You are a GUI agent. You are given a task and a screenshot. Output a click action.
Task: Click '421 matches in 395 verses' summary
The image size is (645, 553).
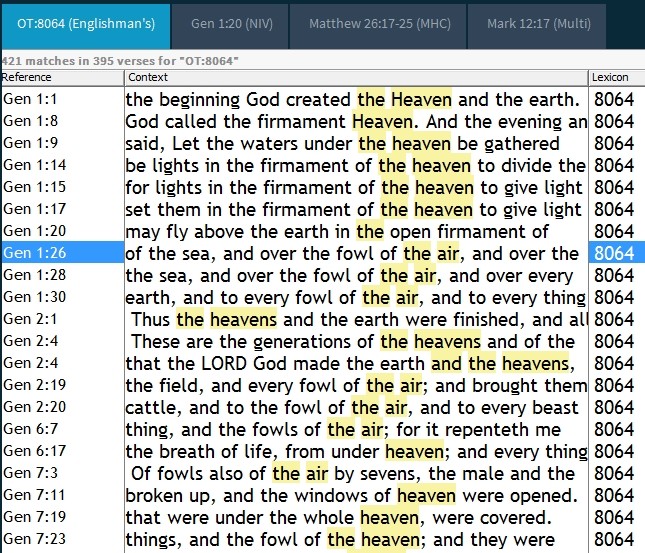[120, 61]
